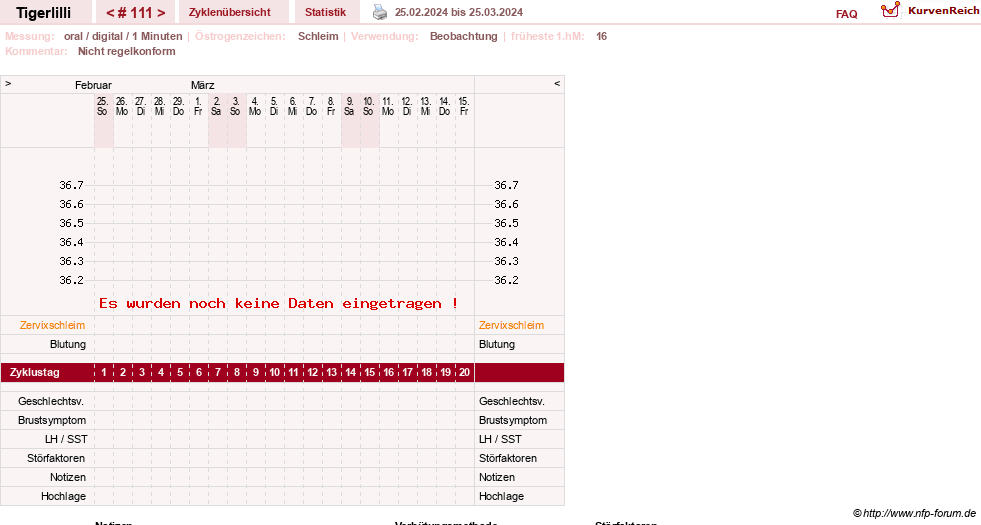
Task: Select date column 15. Fr
Action: tap(464, 106)
